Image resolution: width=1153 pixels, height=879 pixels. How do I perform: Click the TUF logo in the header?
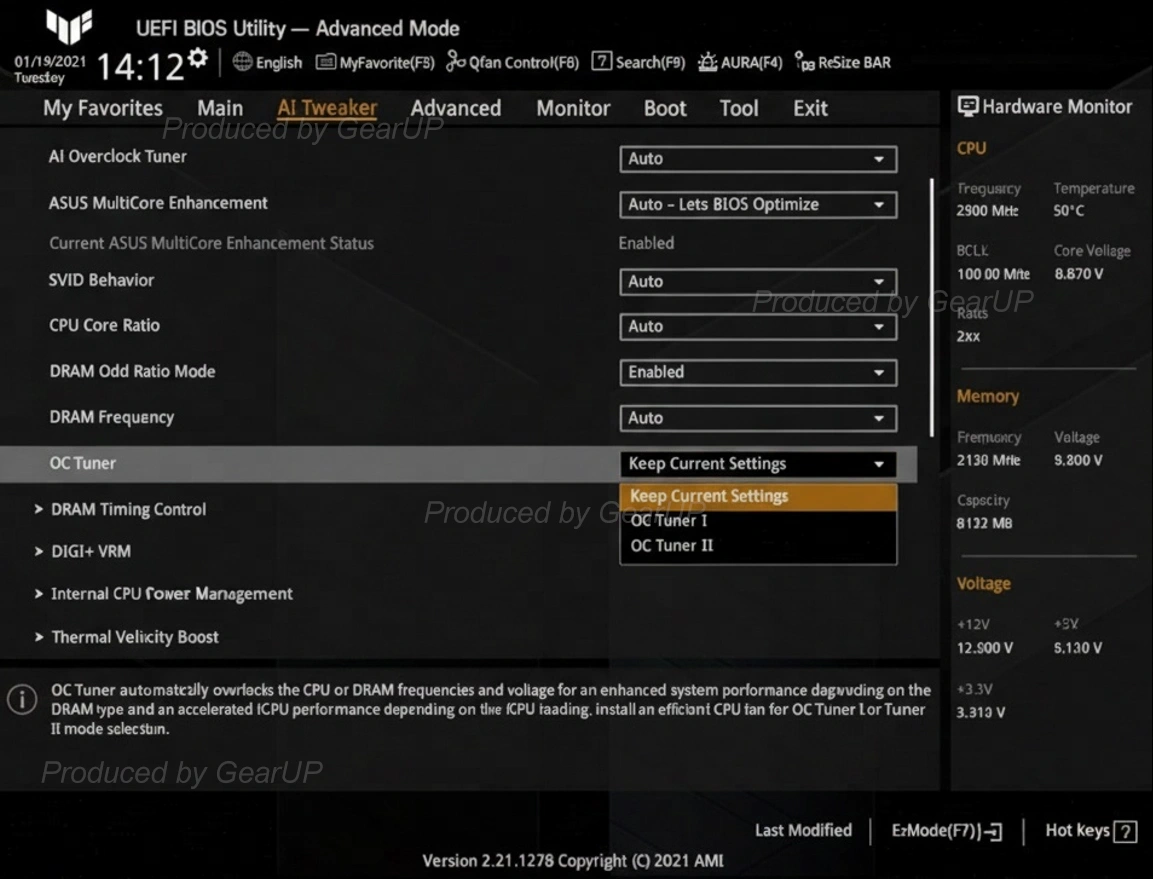(69, 26)
